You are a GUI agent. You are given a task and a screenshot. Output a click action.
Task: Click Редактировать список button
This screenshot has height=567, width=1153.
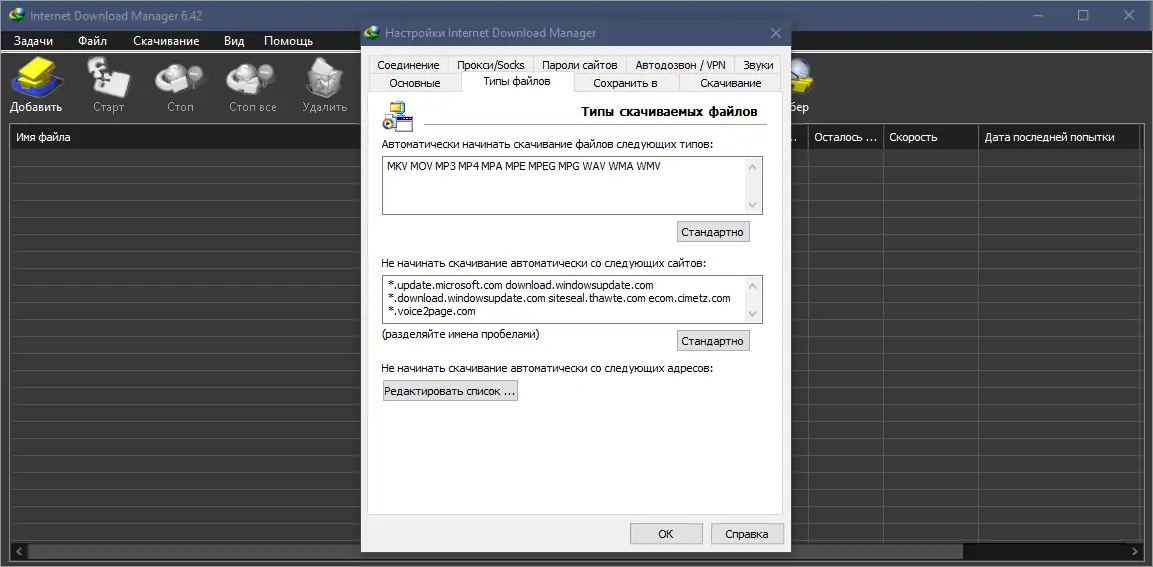tap(450, 392)
